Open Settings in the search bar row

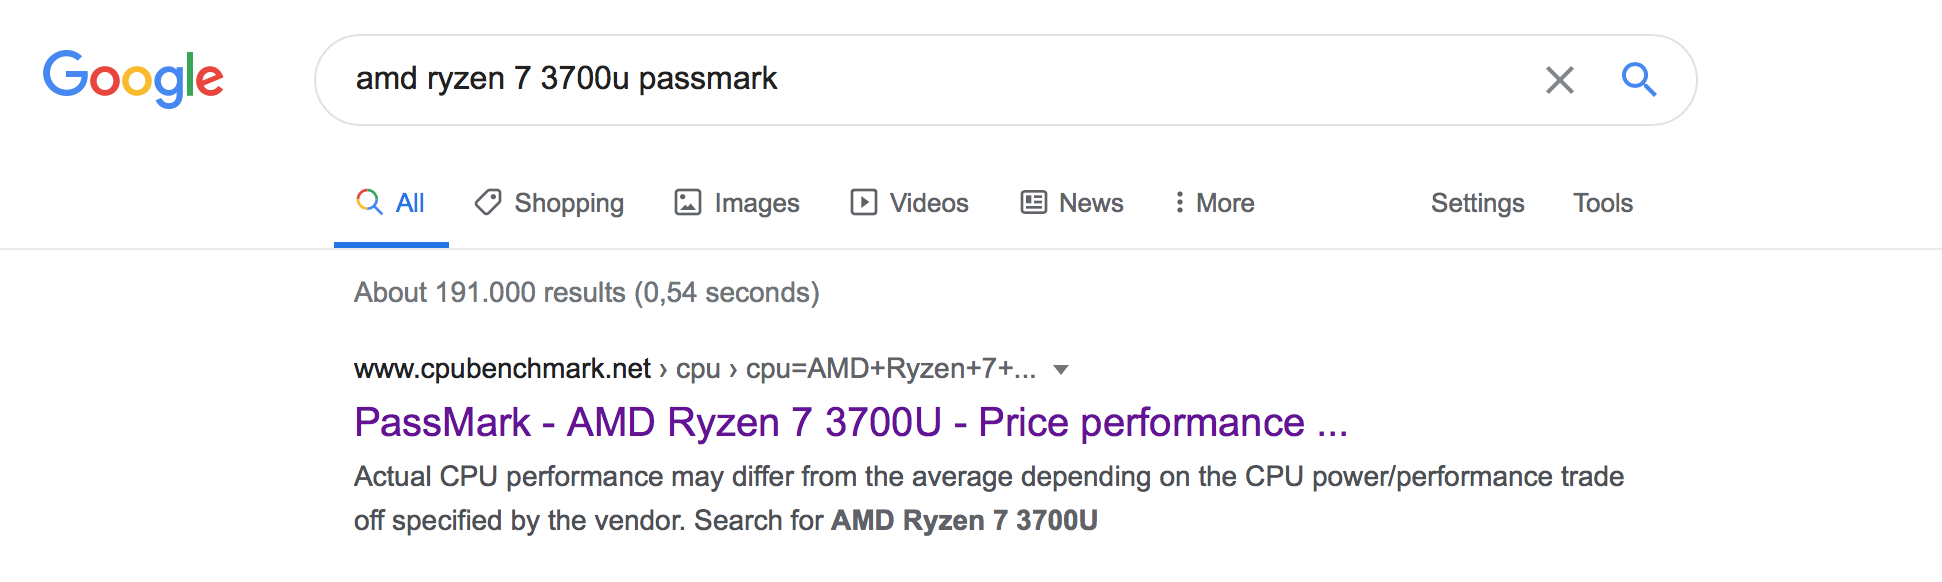[1477, 202]
